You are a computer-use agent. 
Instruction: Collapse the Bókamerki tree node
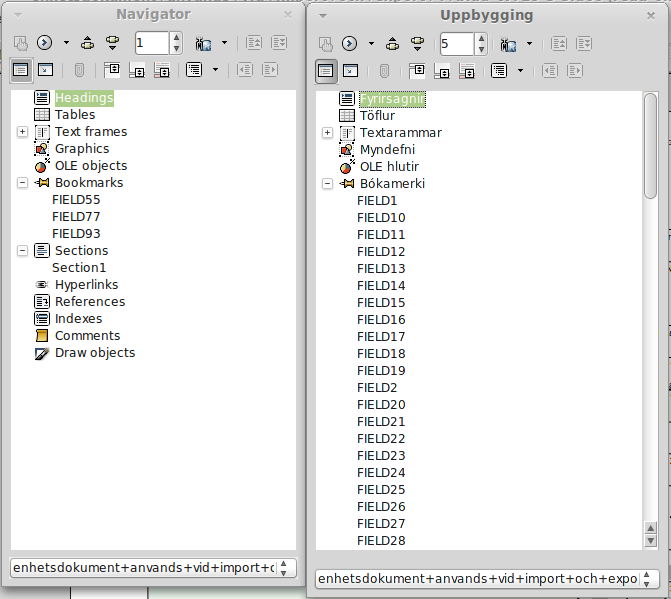click(327, 184)
